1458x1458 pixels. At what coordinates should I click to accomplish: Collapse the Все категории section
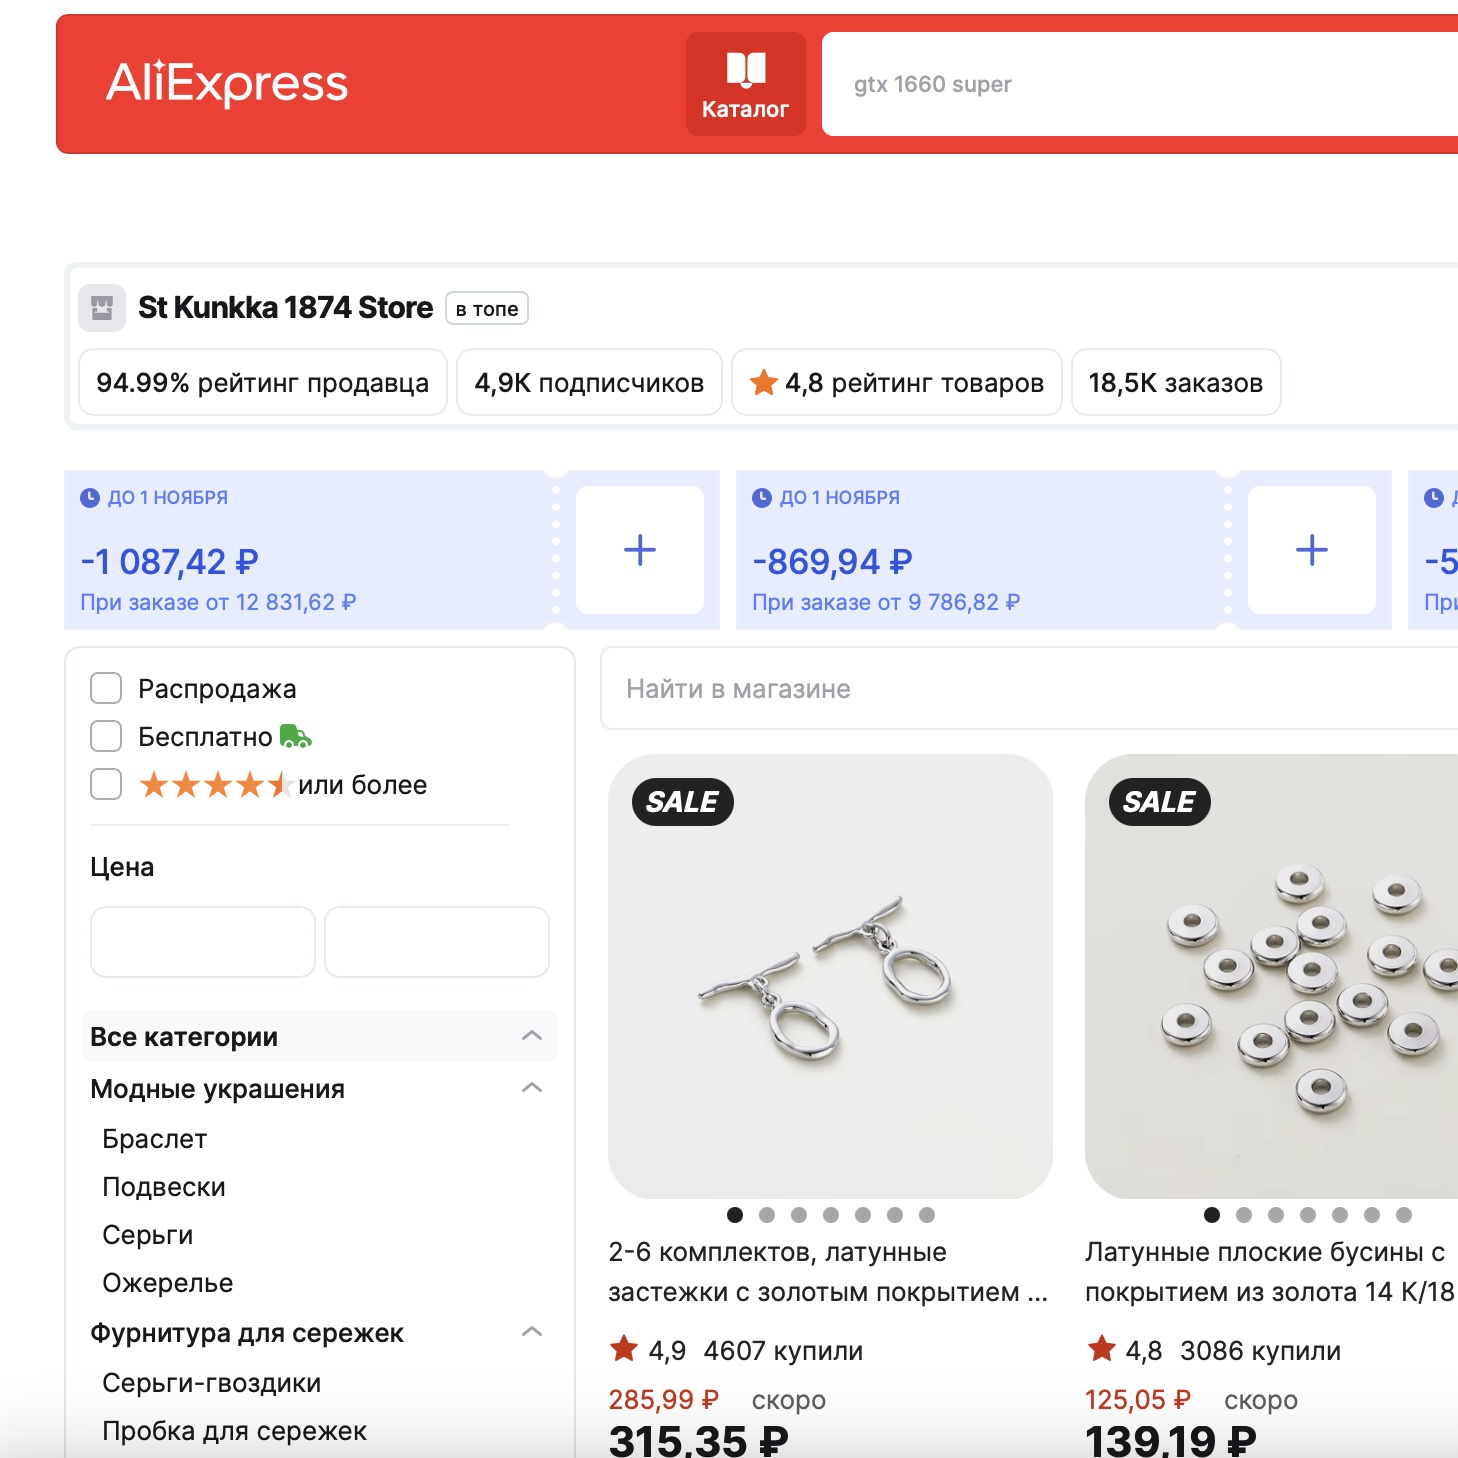pos(532,1036)
